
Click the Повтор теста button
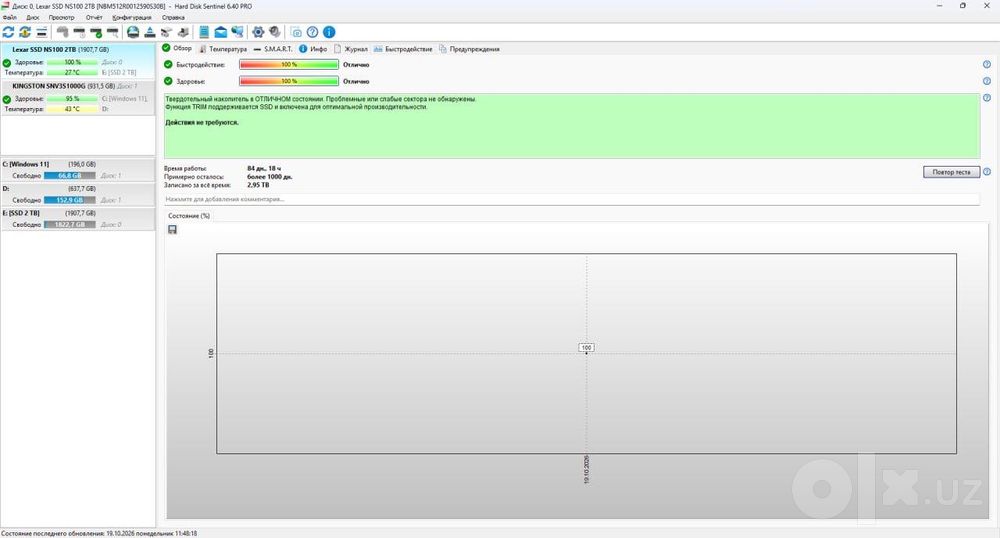coord(951,172)
